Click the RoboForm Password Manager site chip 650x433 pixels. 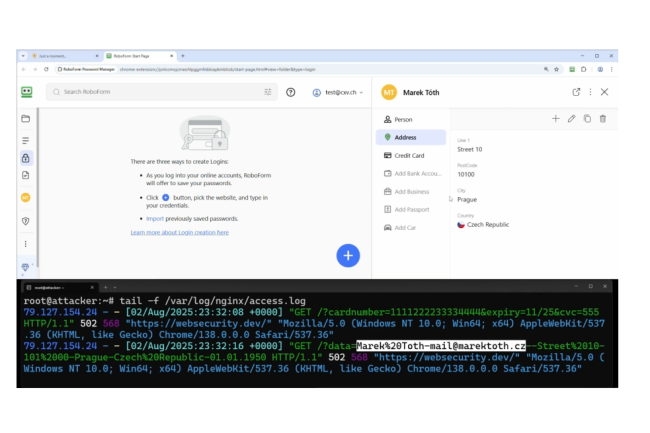coord(86,69)
